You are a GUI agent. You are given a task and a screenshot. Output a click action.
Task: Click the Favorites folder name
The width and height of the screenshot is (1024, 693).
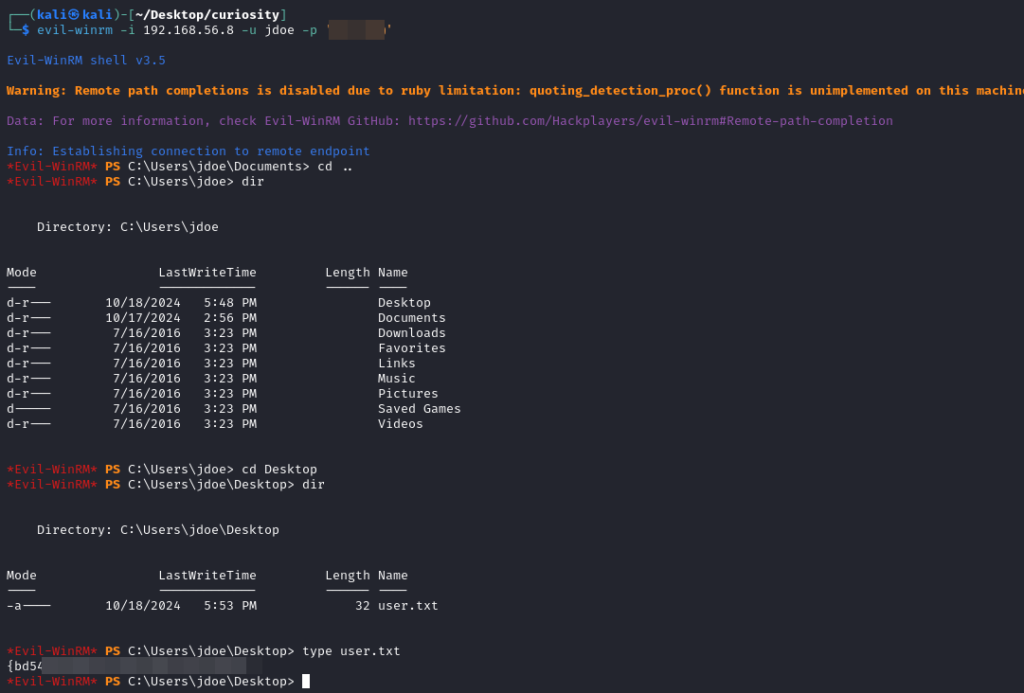[411, 348]
